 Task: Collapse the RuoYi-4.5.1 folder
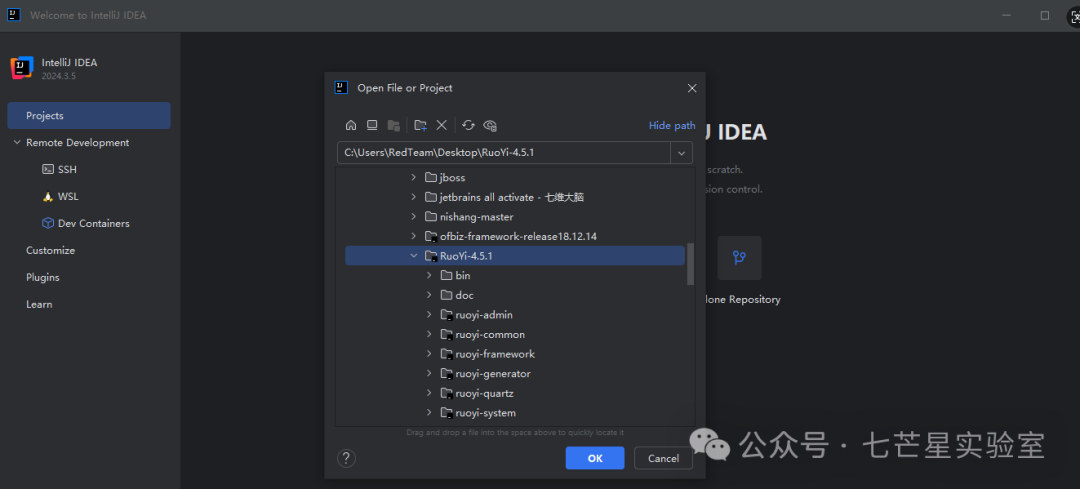coord(413,256)
